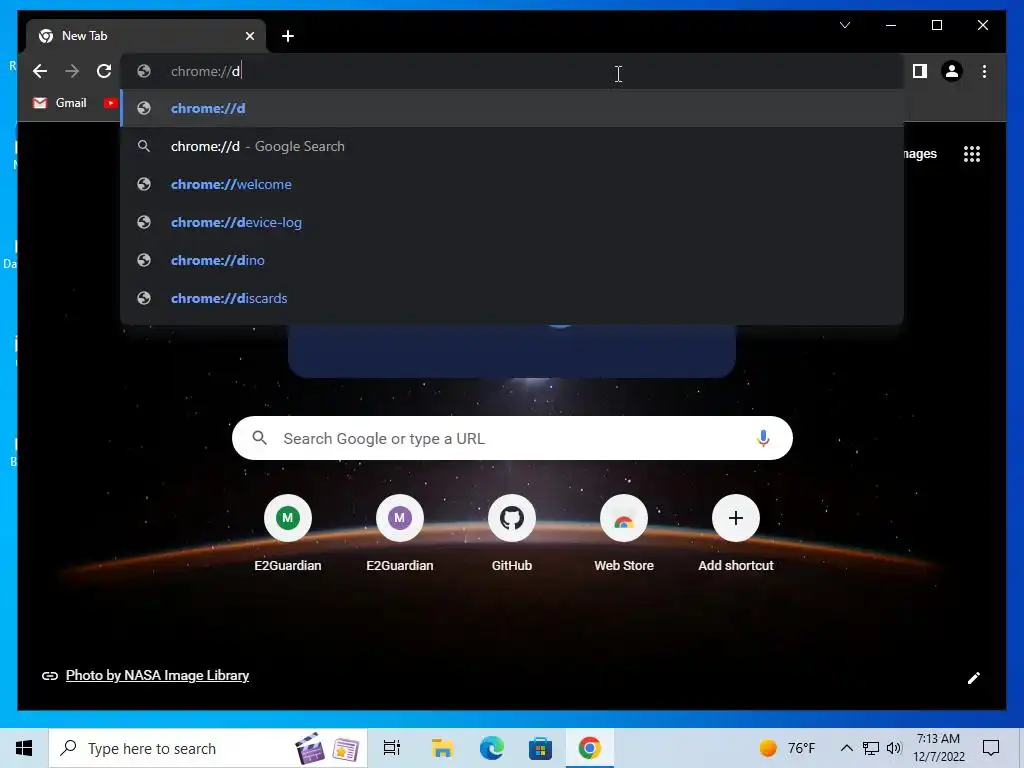This screenshot has width=1024, height=768.
Task: Select the chrome://welcome suggestion
Action: (512, 184)
